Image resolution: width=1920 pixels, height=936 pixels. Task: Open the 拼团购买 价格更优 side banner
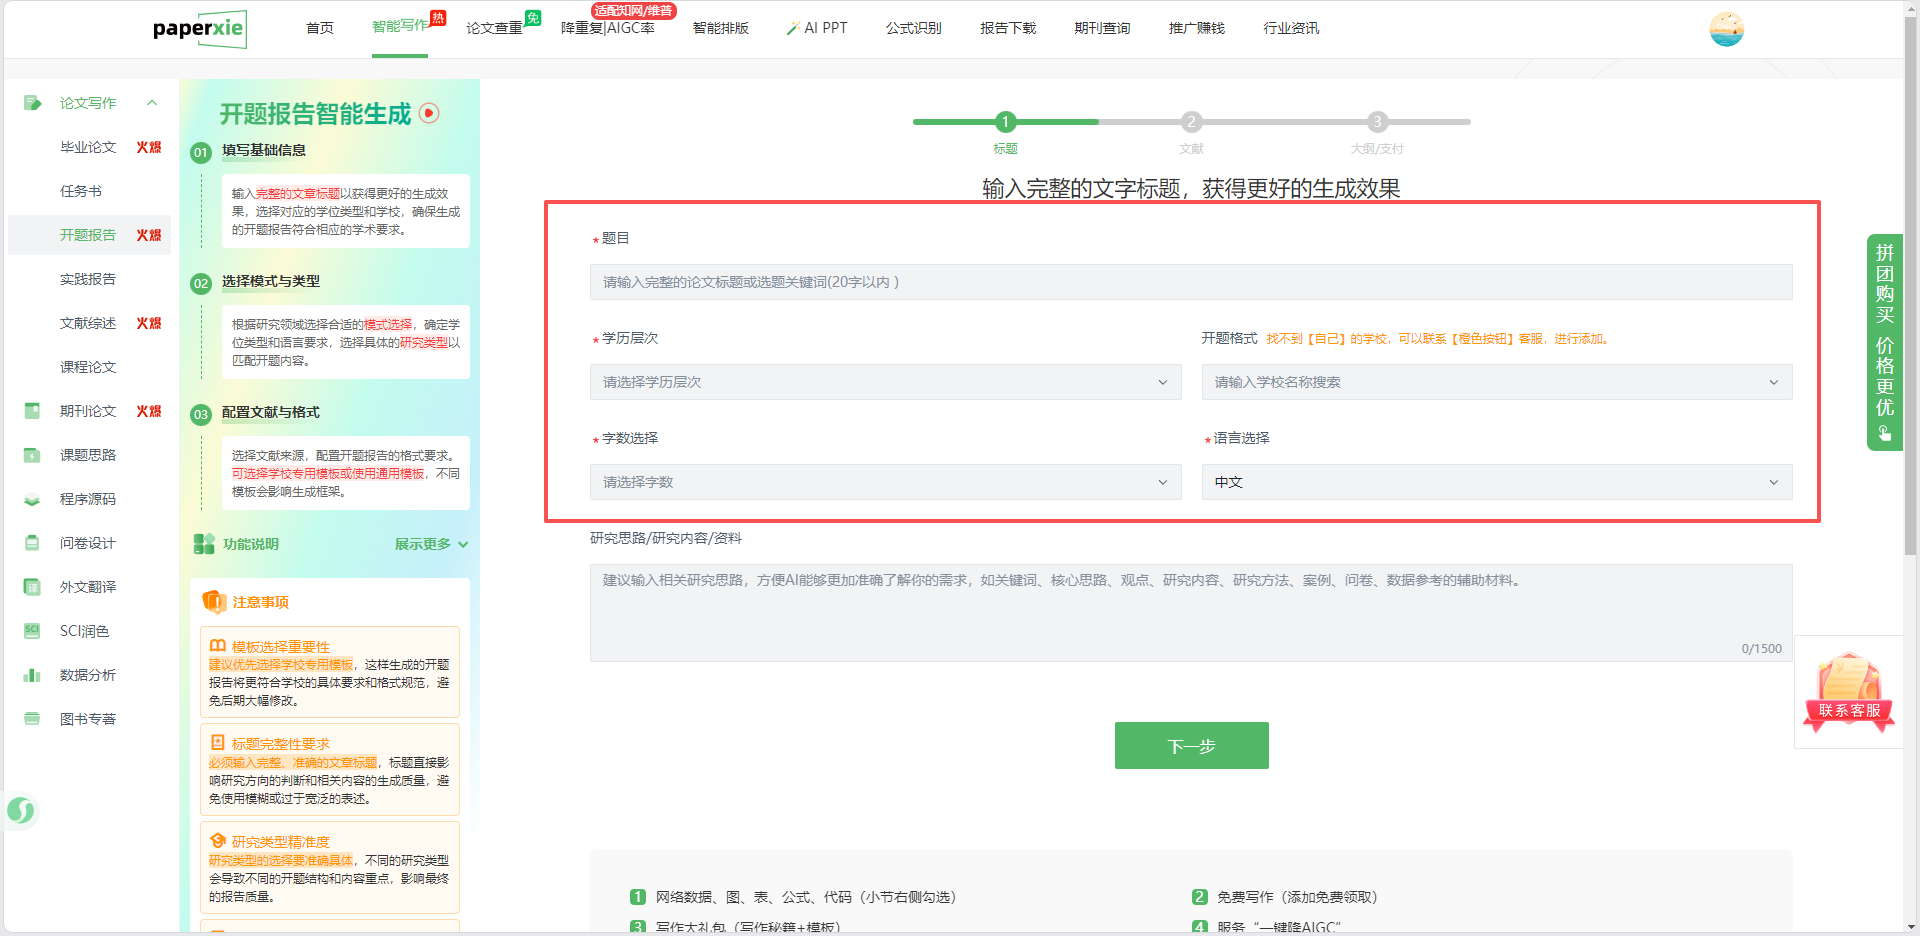click(1884, 342)
